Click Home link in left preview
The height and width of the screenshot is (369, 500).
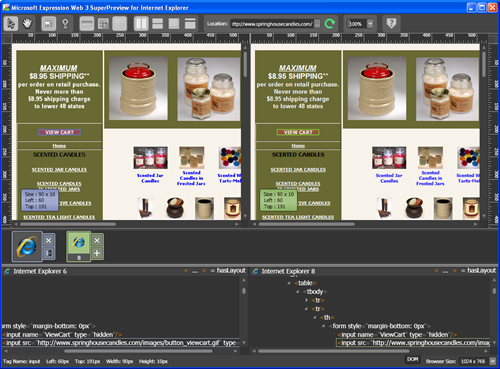[59, 146]
